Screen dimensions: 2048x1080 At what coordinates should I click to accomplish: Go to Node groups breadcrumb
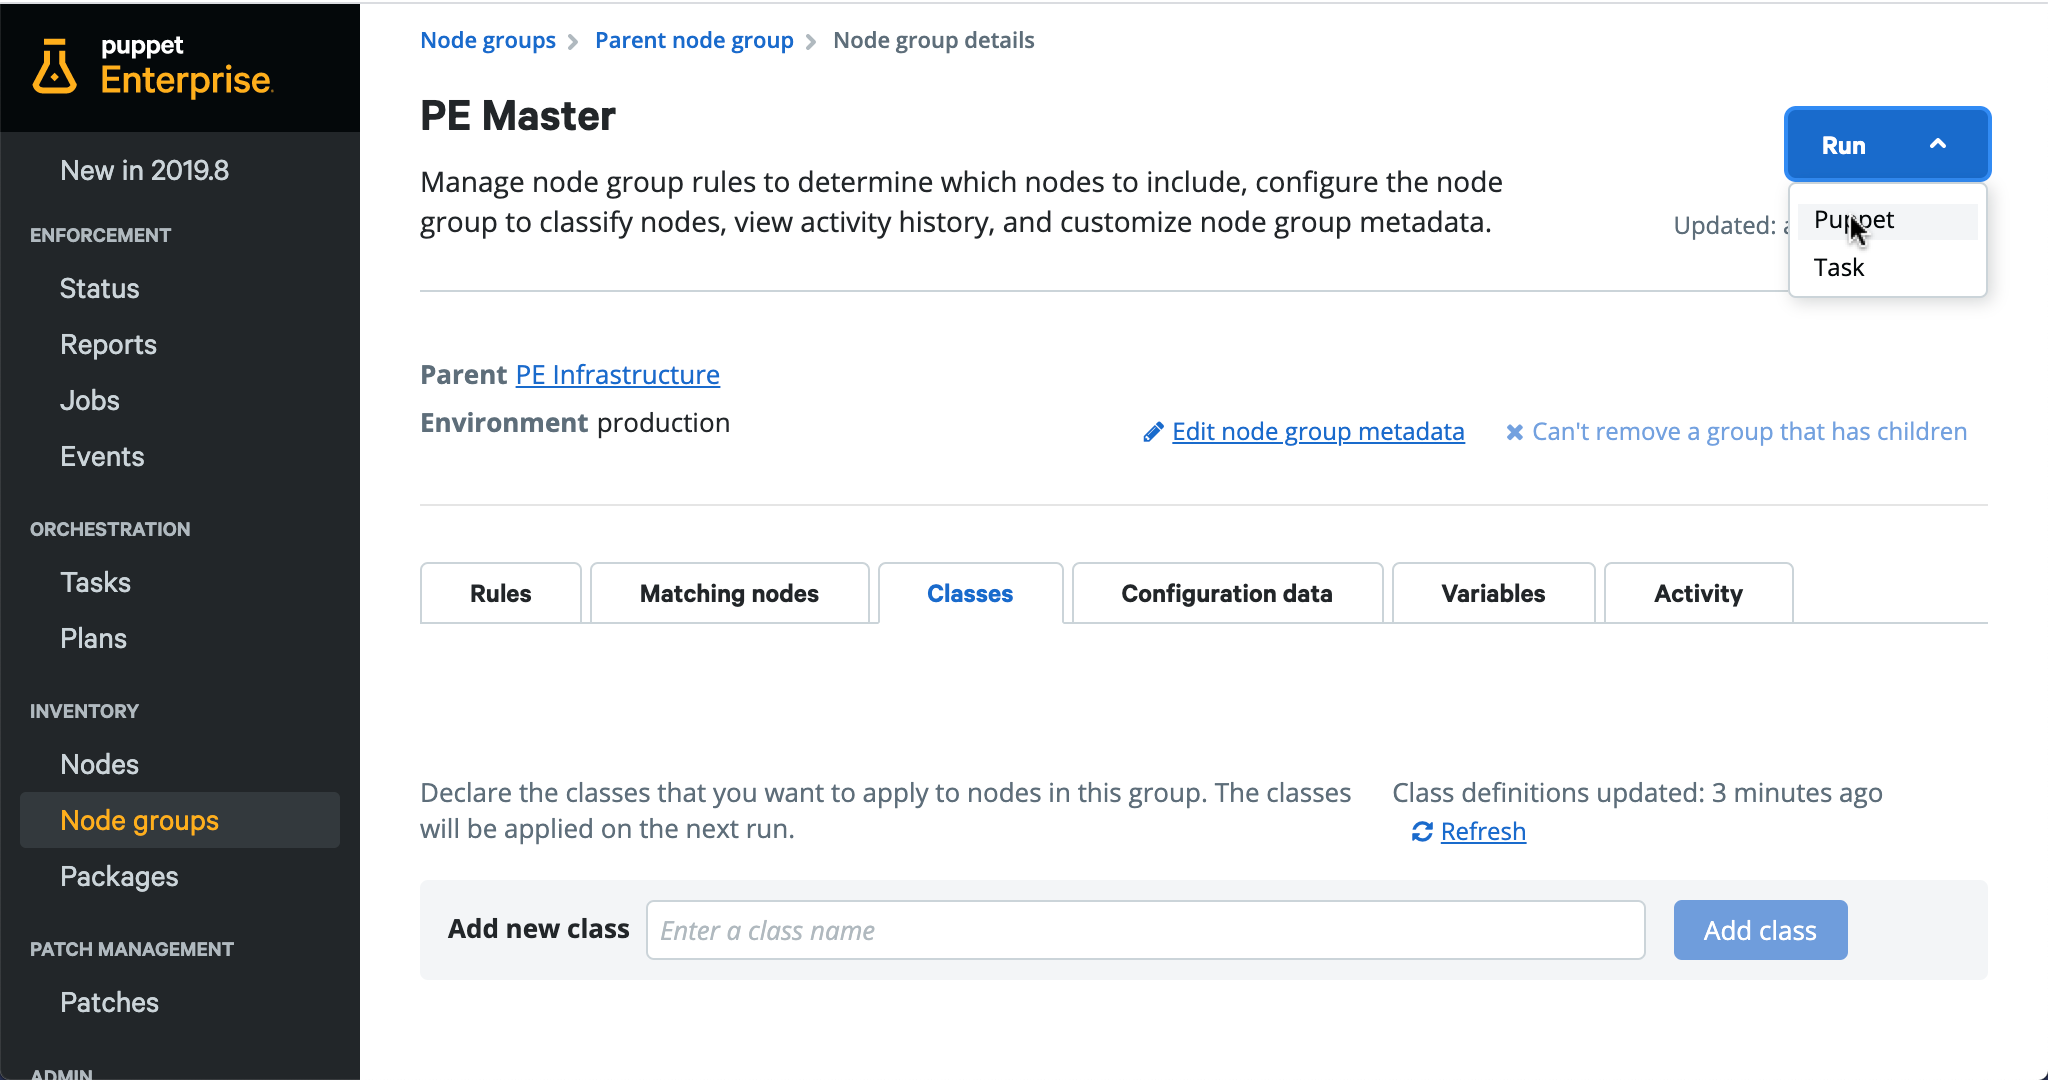tap(488, 41)
